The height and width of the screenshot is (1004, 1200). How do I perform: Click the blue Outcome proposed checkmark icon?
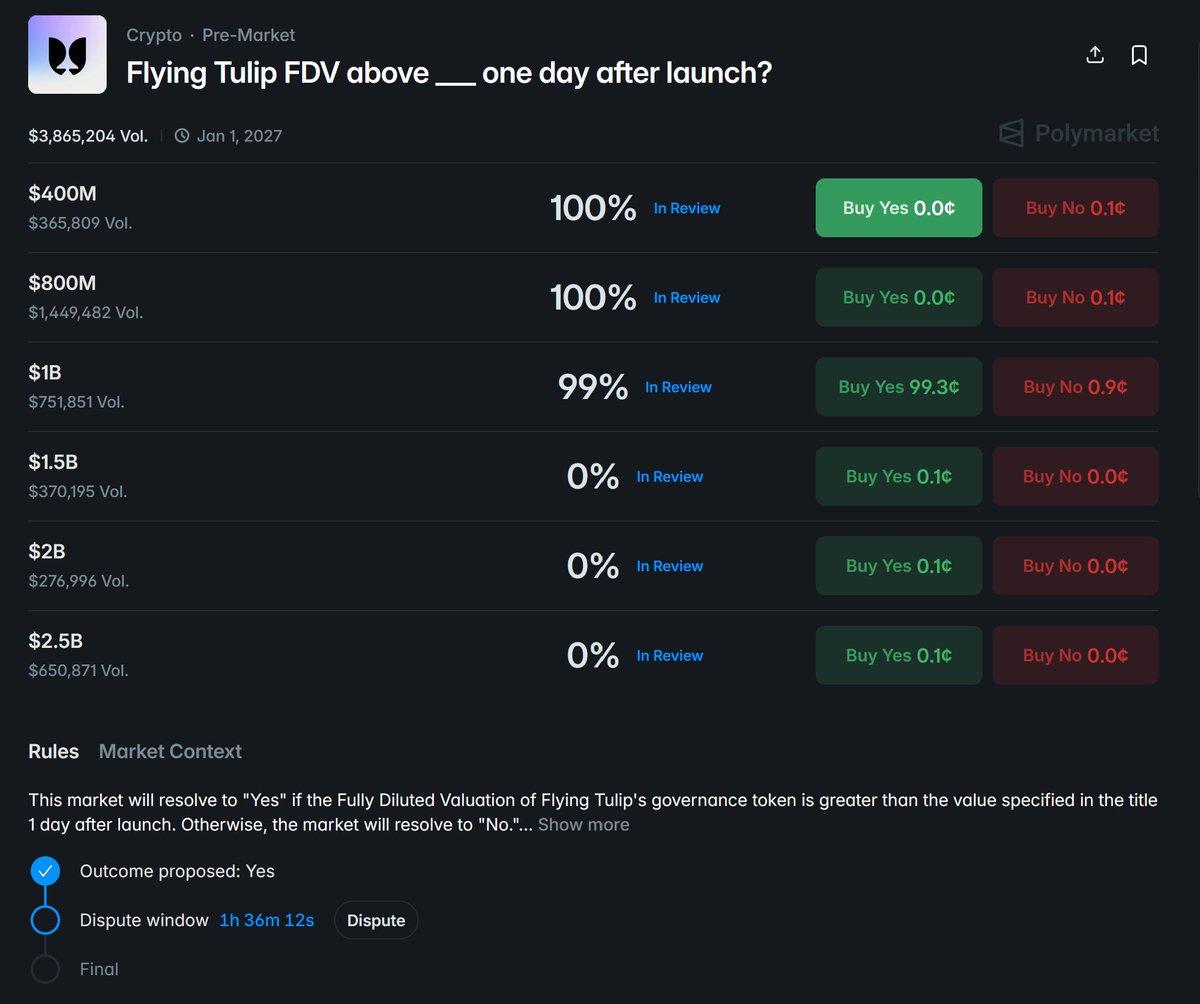[45, 871]
